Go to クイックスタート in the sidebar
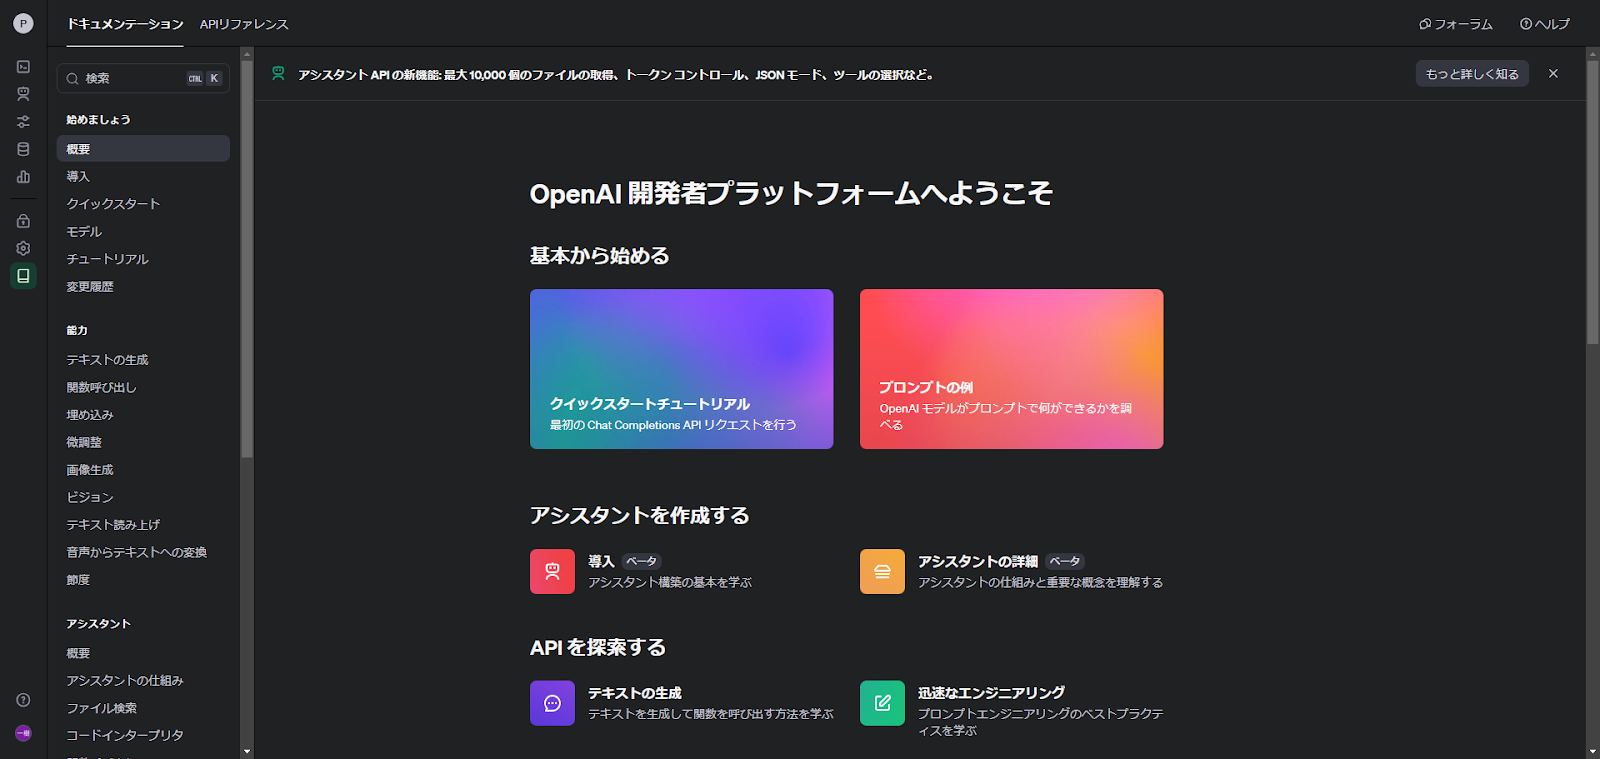 coord(113,204)
